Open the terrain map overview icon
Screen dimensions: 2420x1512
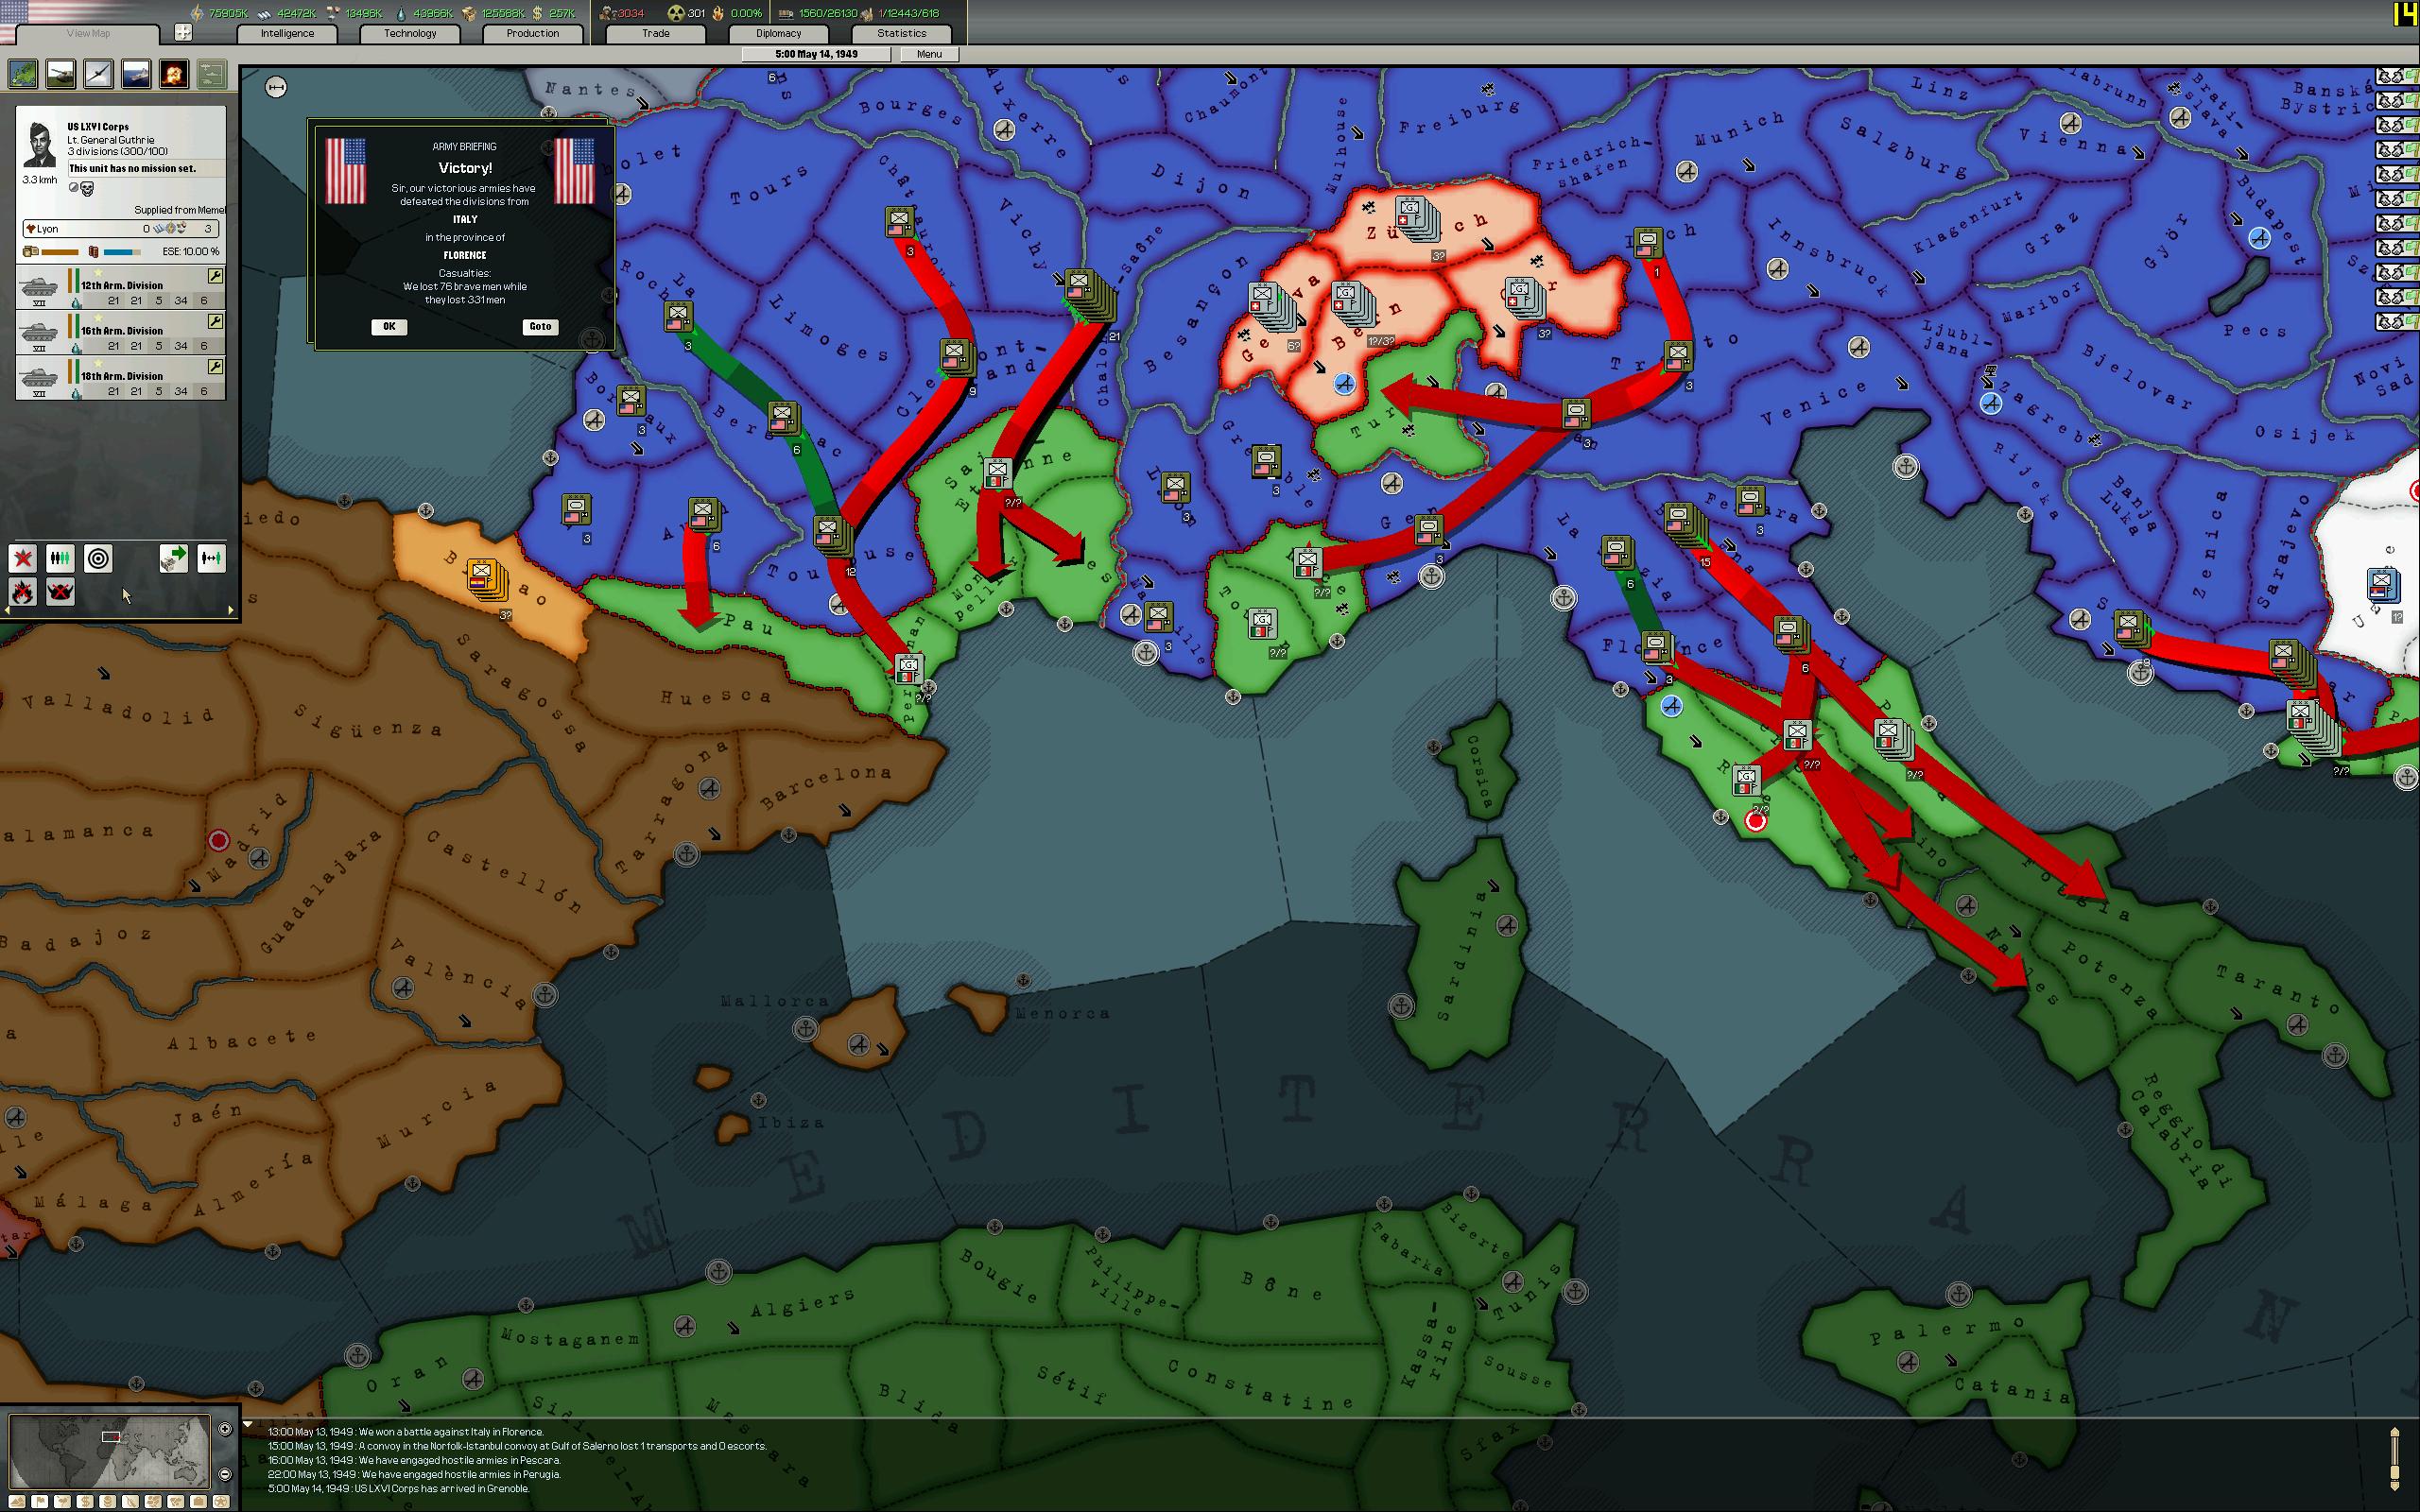[22, 74]
